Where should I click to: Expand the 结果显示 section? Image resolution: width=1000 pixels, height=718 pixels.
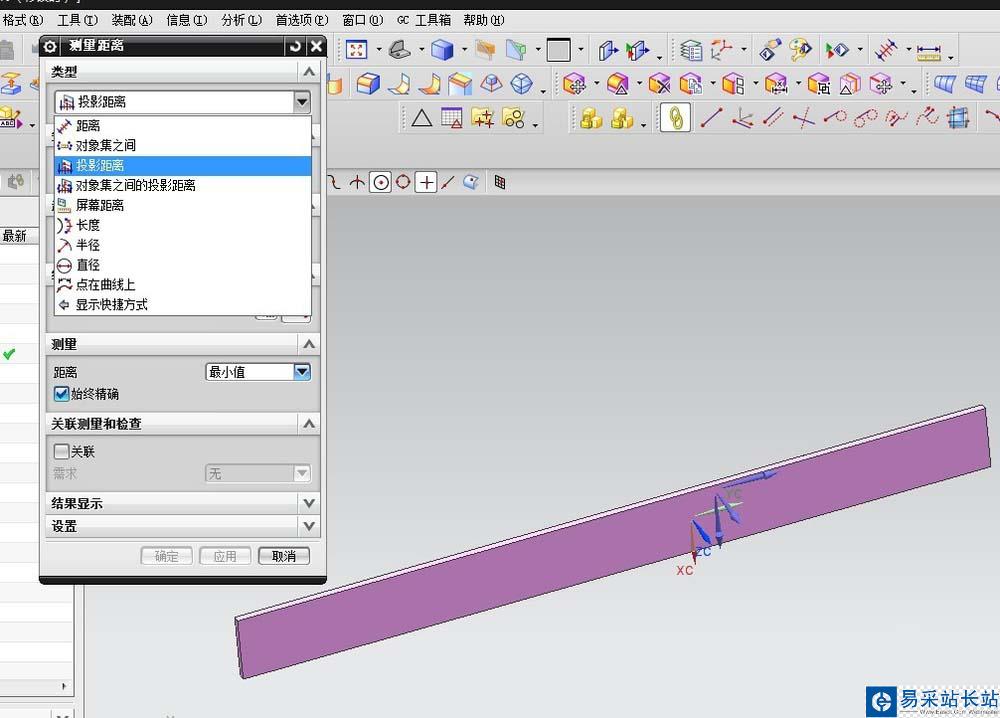182,503
